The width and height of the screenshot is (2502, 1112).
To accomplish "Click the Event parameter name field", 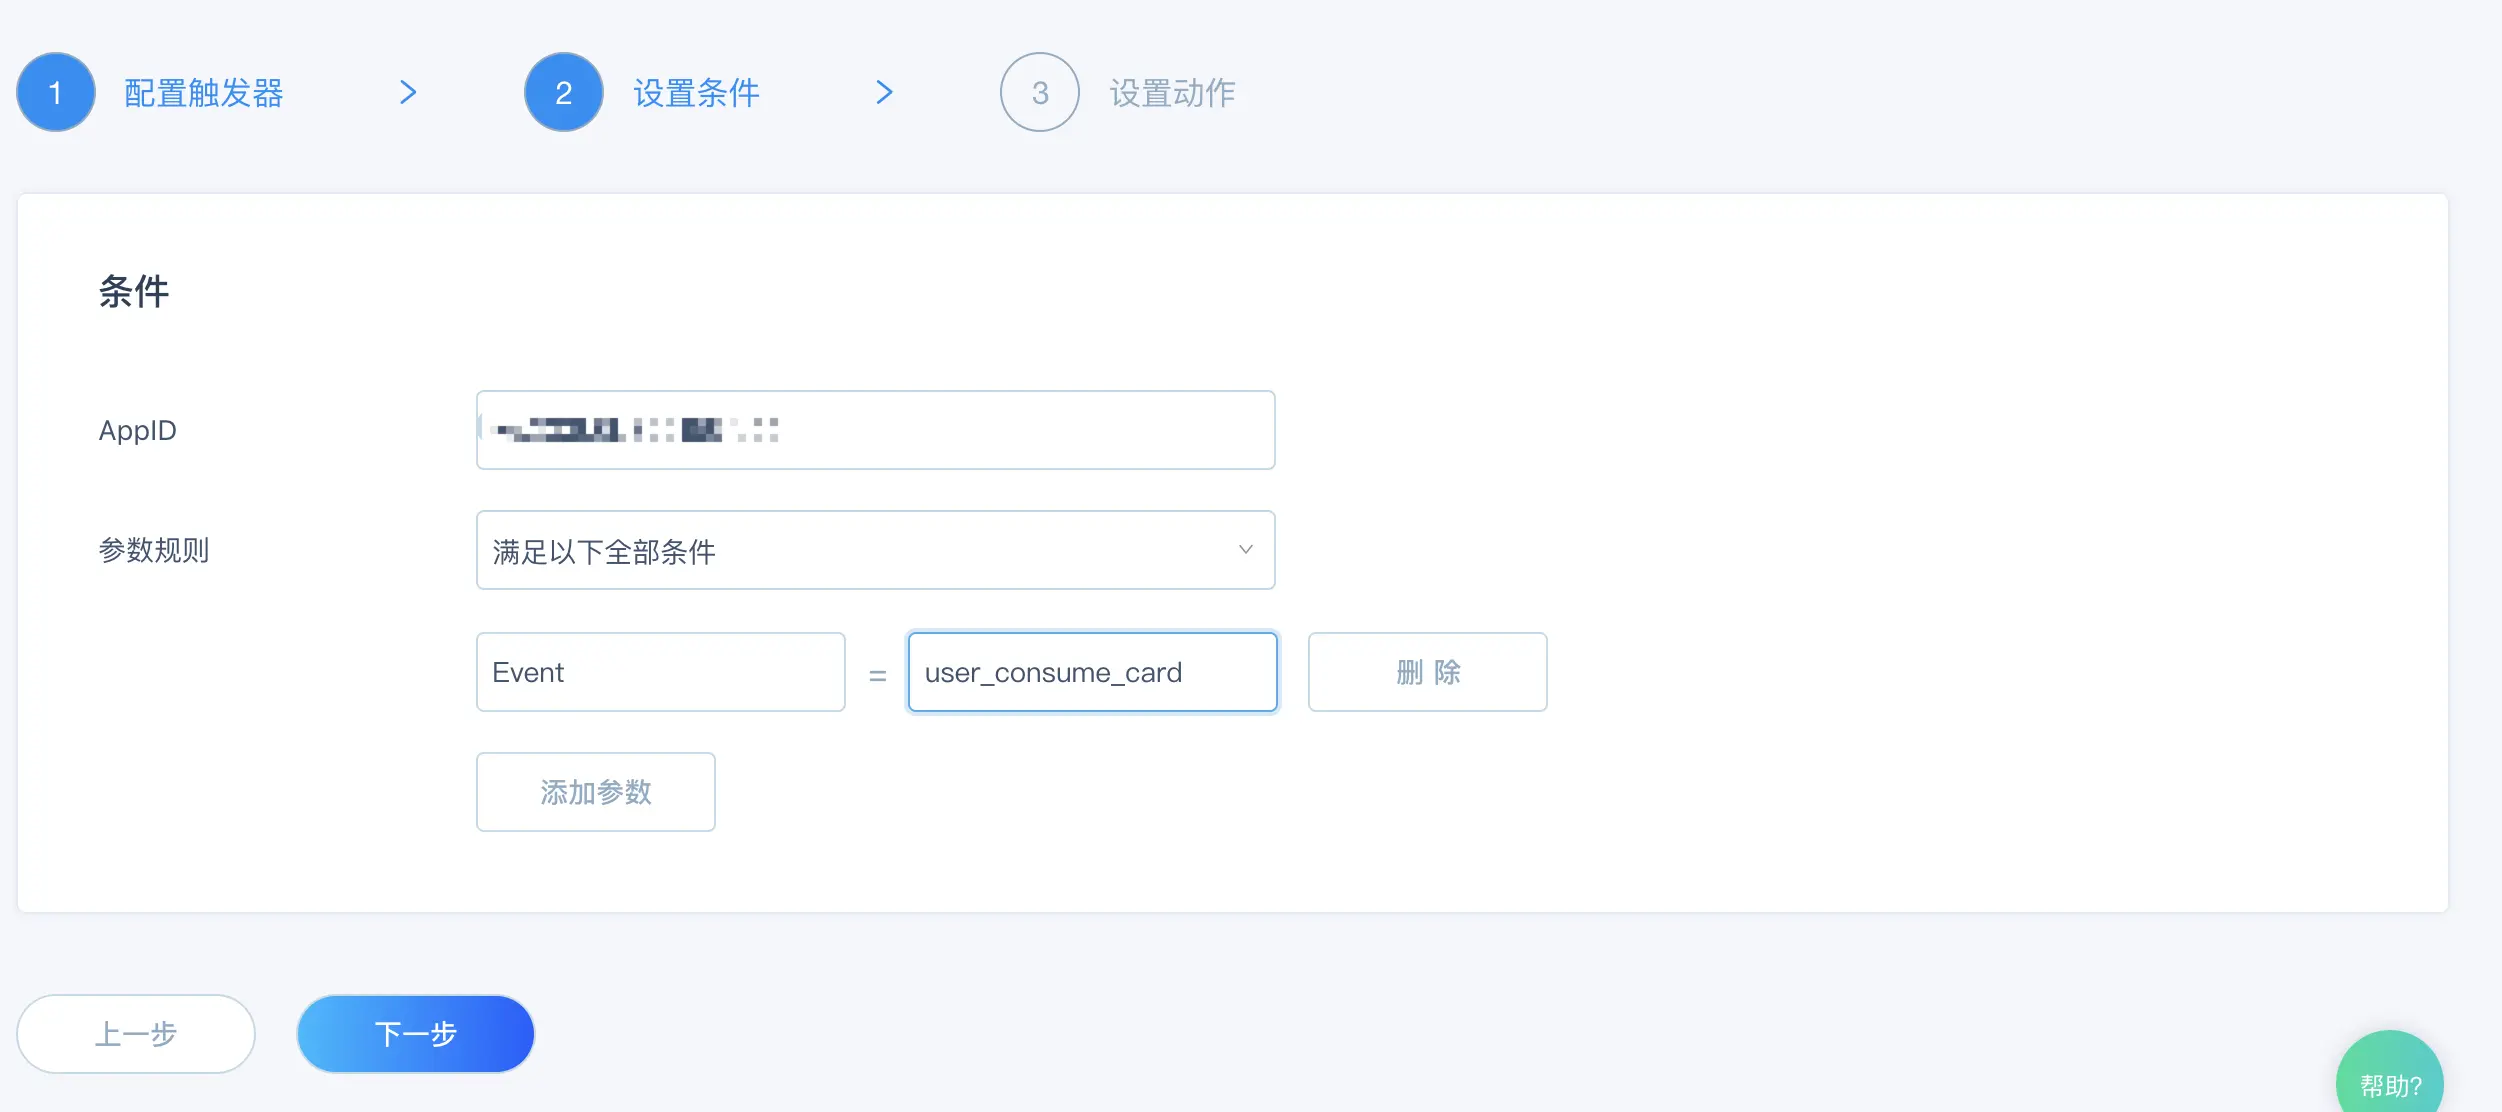I will pos(660,672).
